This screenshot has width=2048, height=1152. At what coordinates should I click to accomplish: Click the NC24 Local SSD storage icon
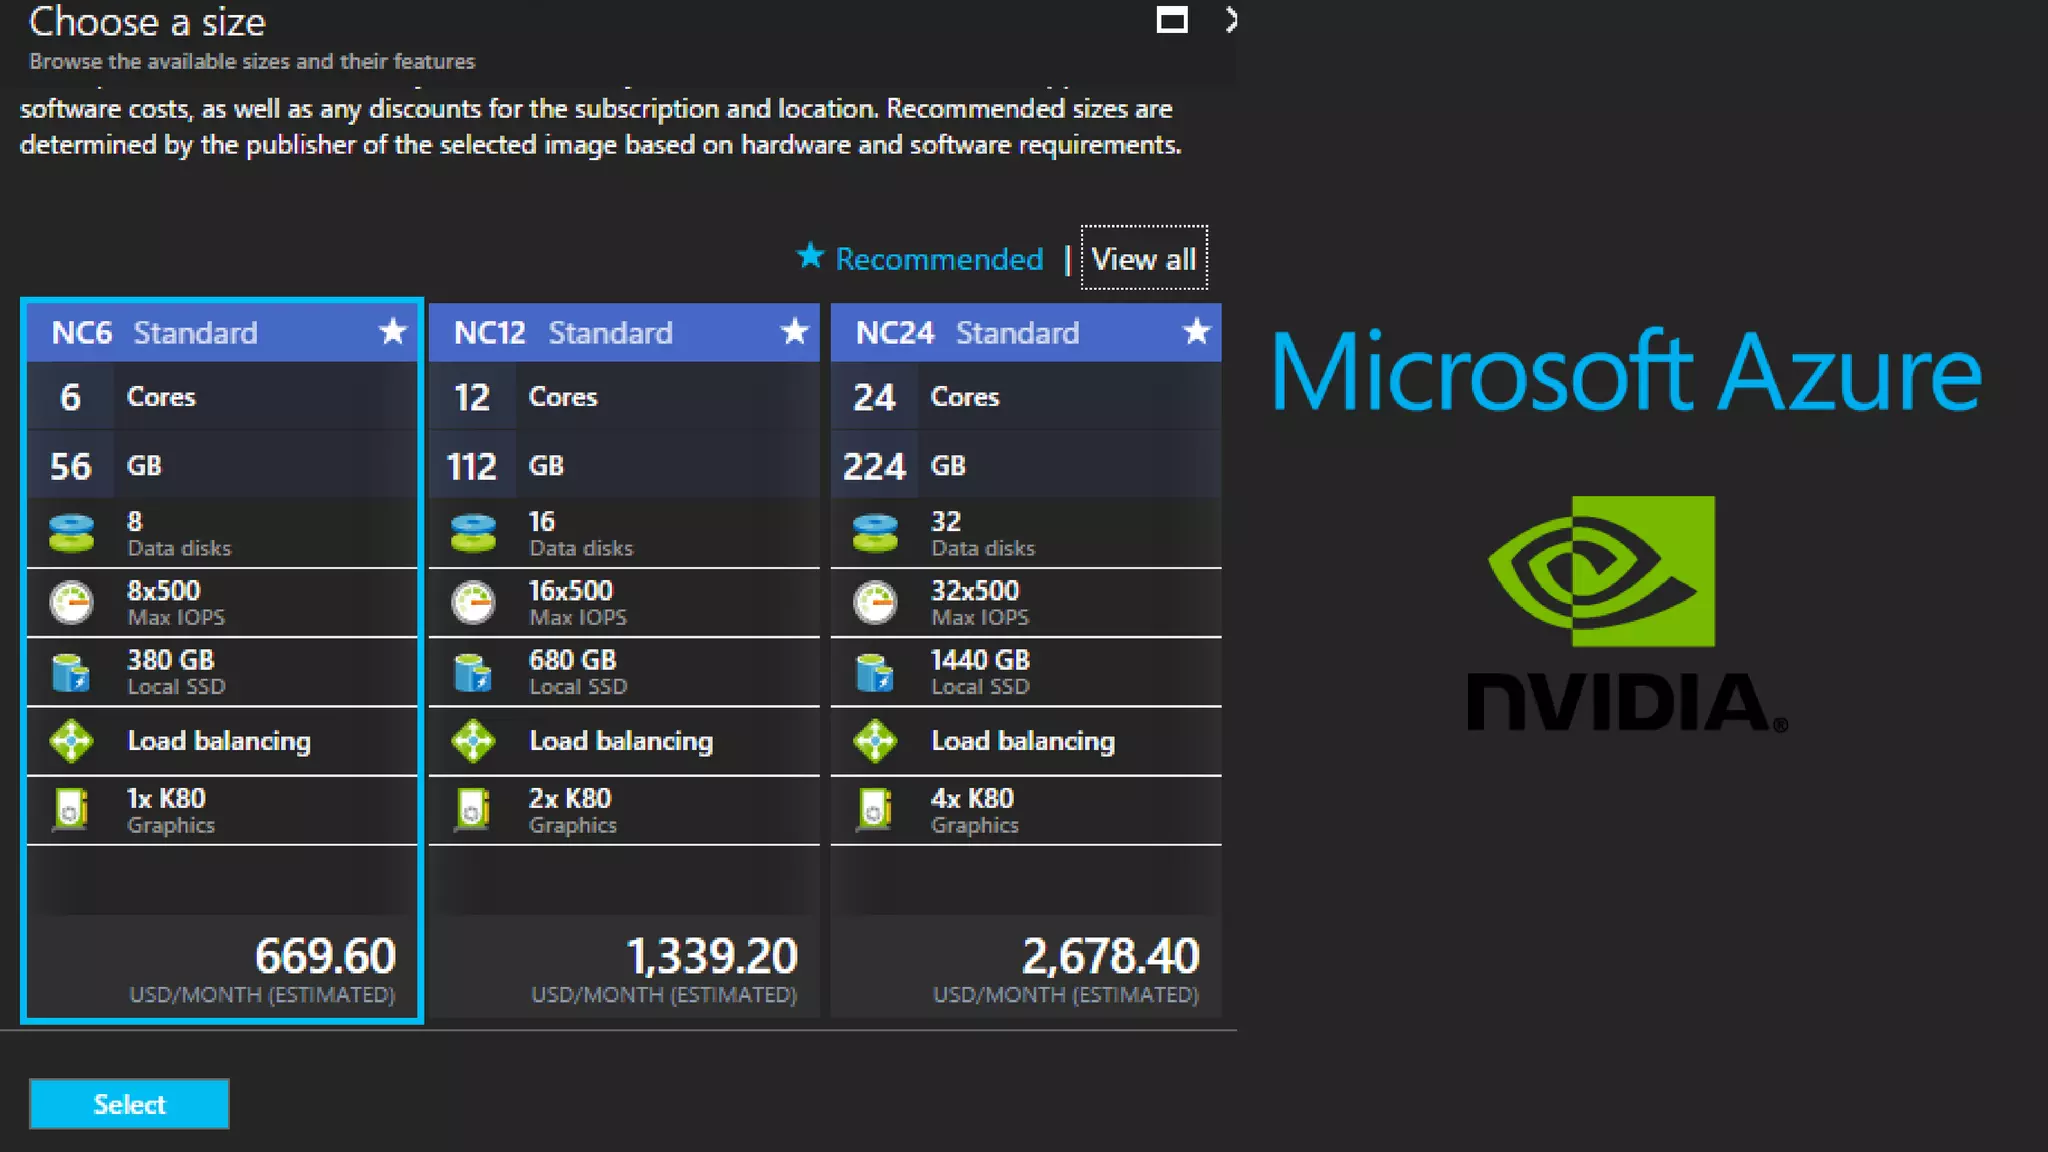(875, 672)
